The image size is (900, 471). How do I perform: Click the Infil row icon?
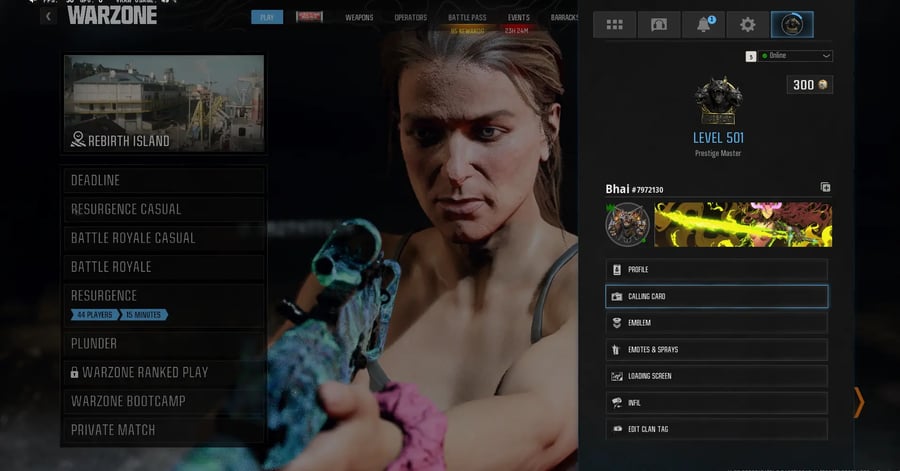coord(616,403)
